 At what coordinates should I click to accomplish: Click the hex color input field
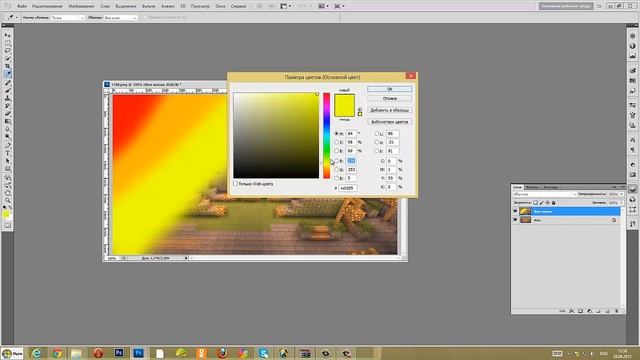tap(348, 188)
